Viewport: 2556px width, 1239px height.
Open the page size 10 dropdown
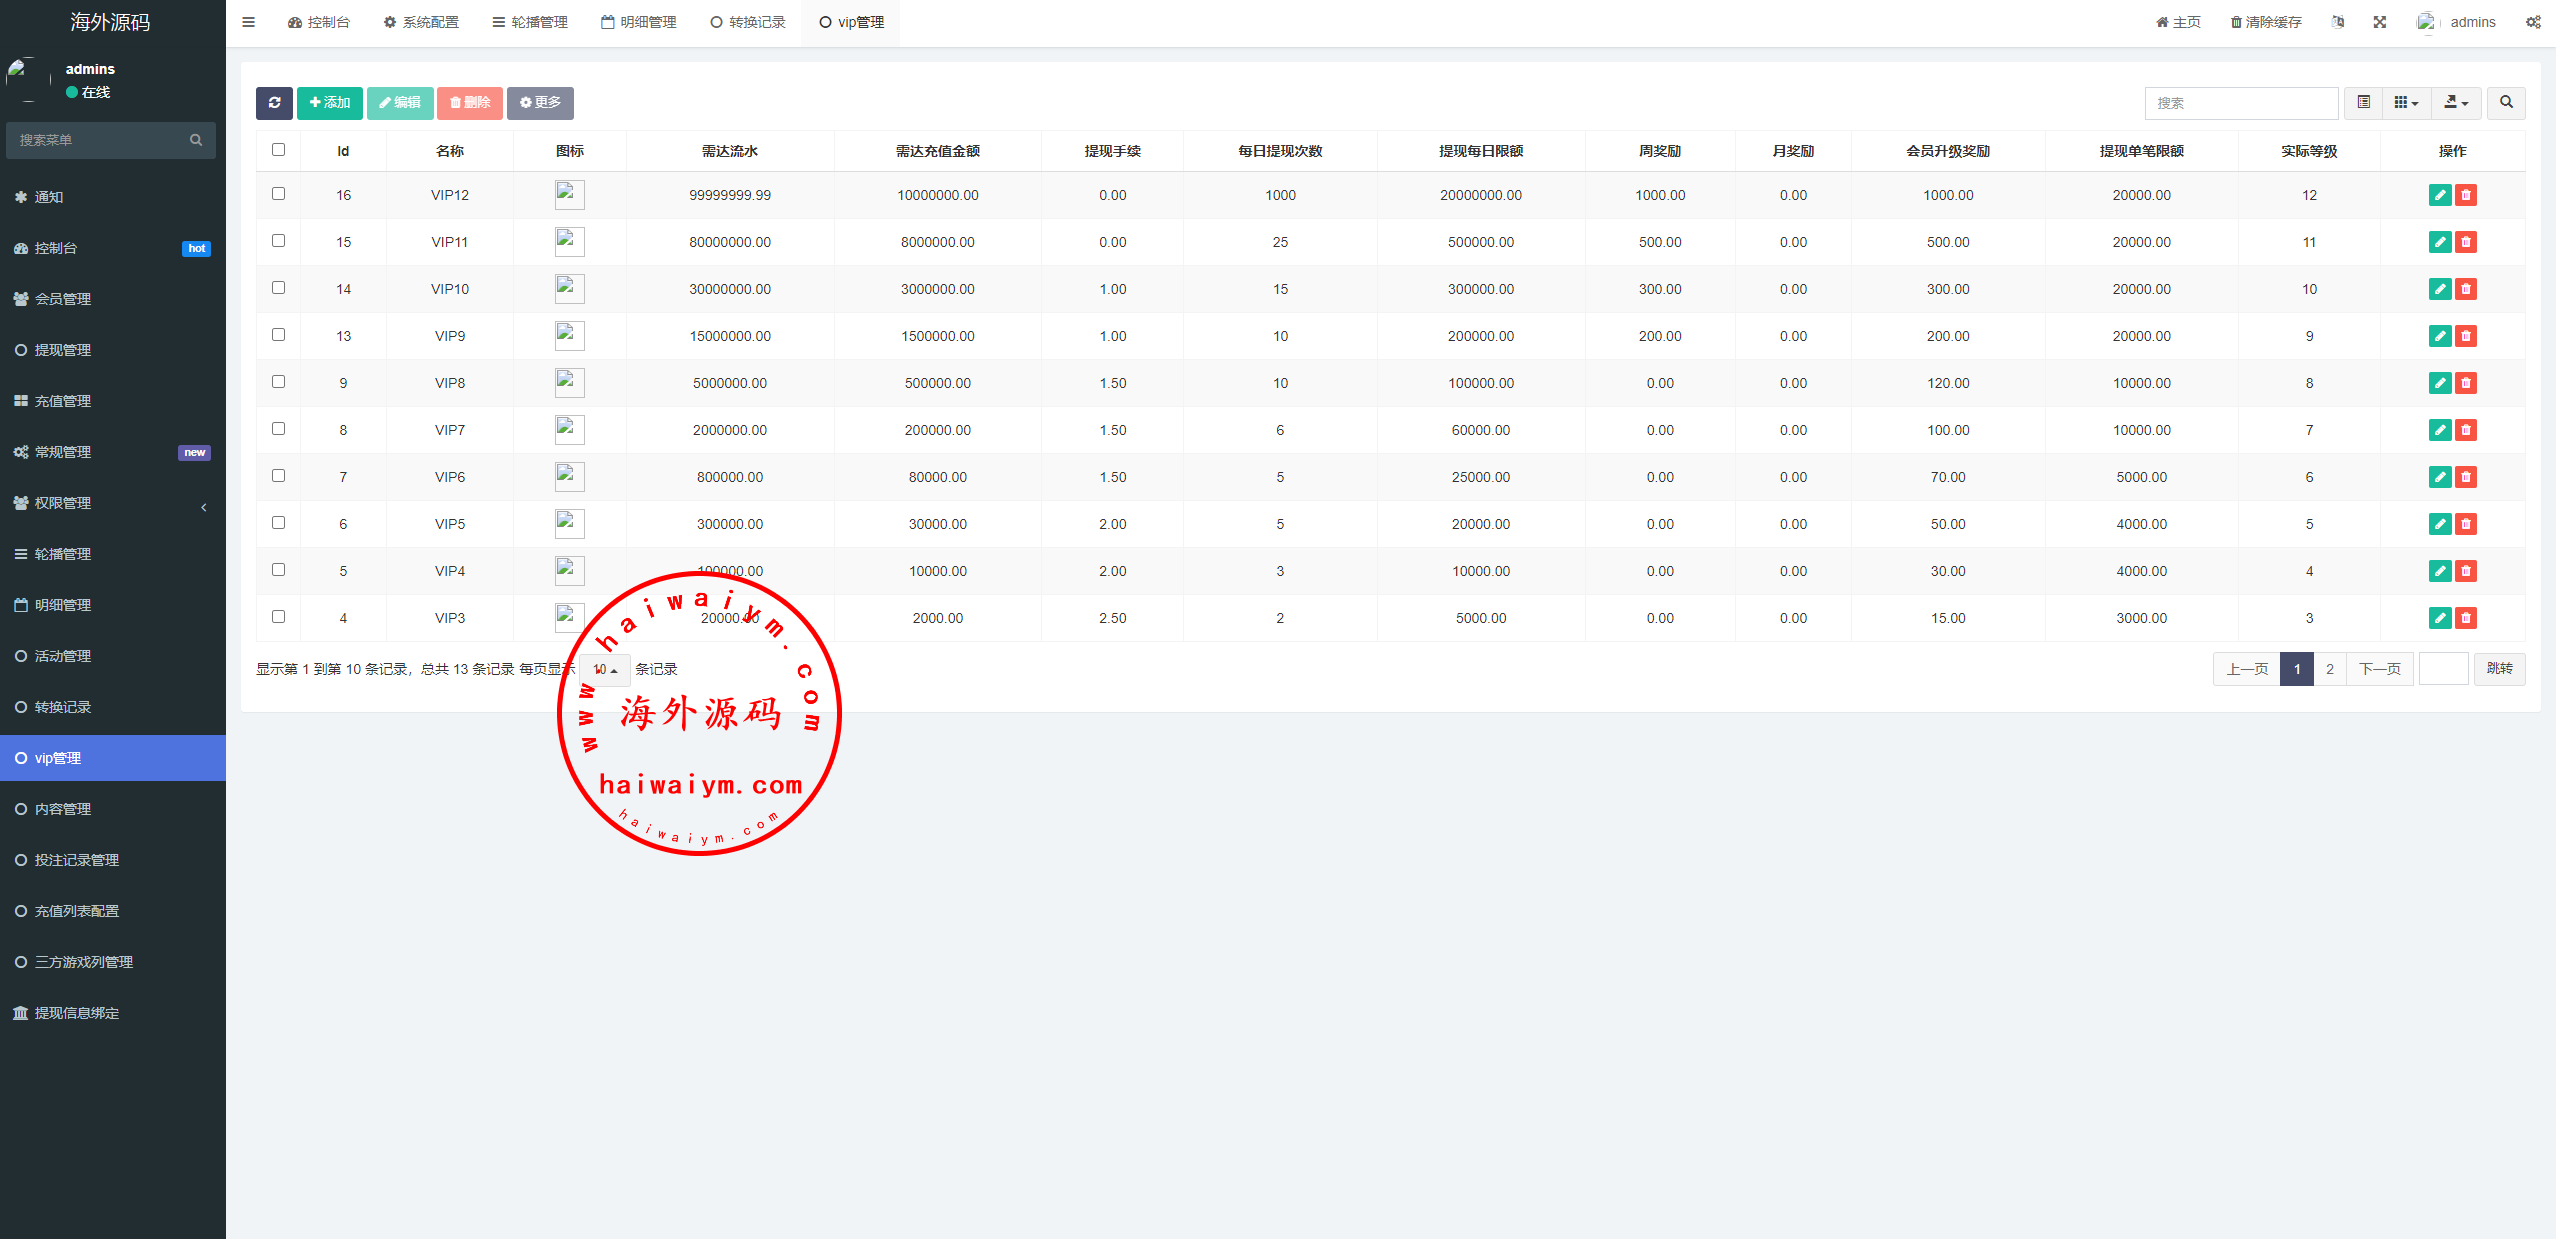pyautogui.click(x=605, y=669)
